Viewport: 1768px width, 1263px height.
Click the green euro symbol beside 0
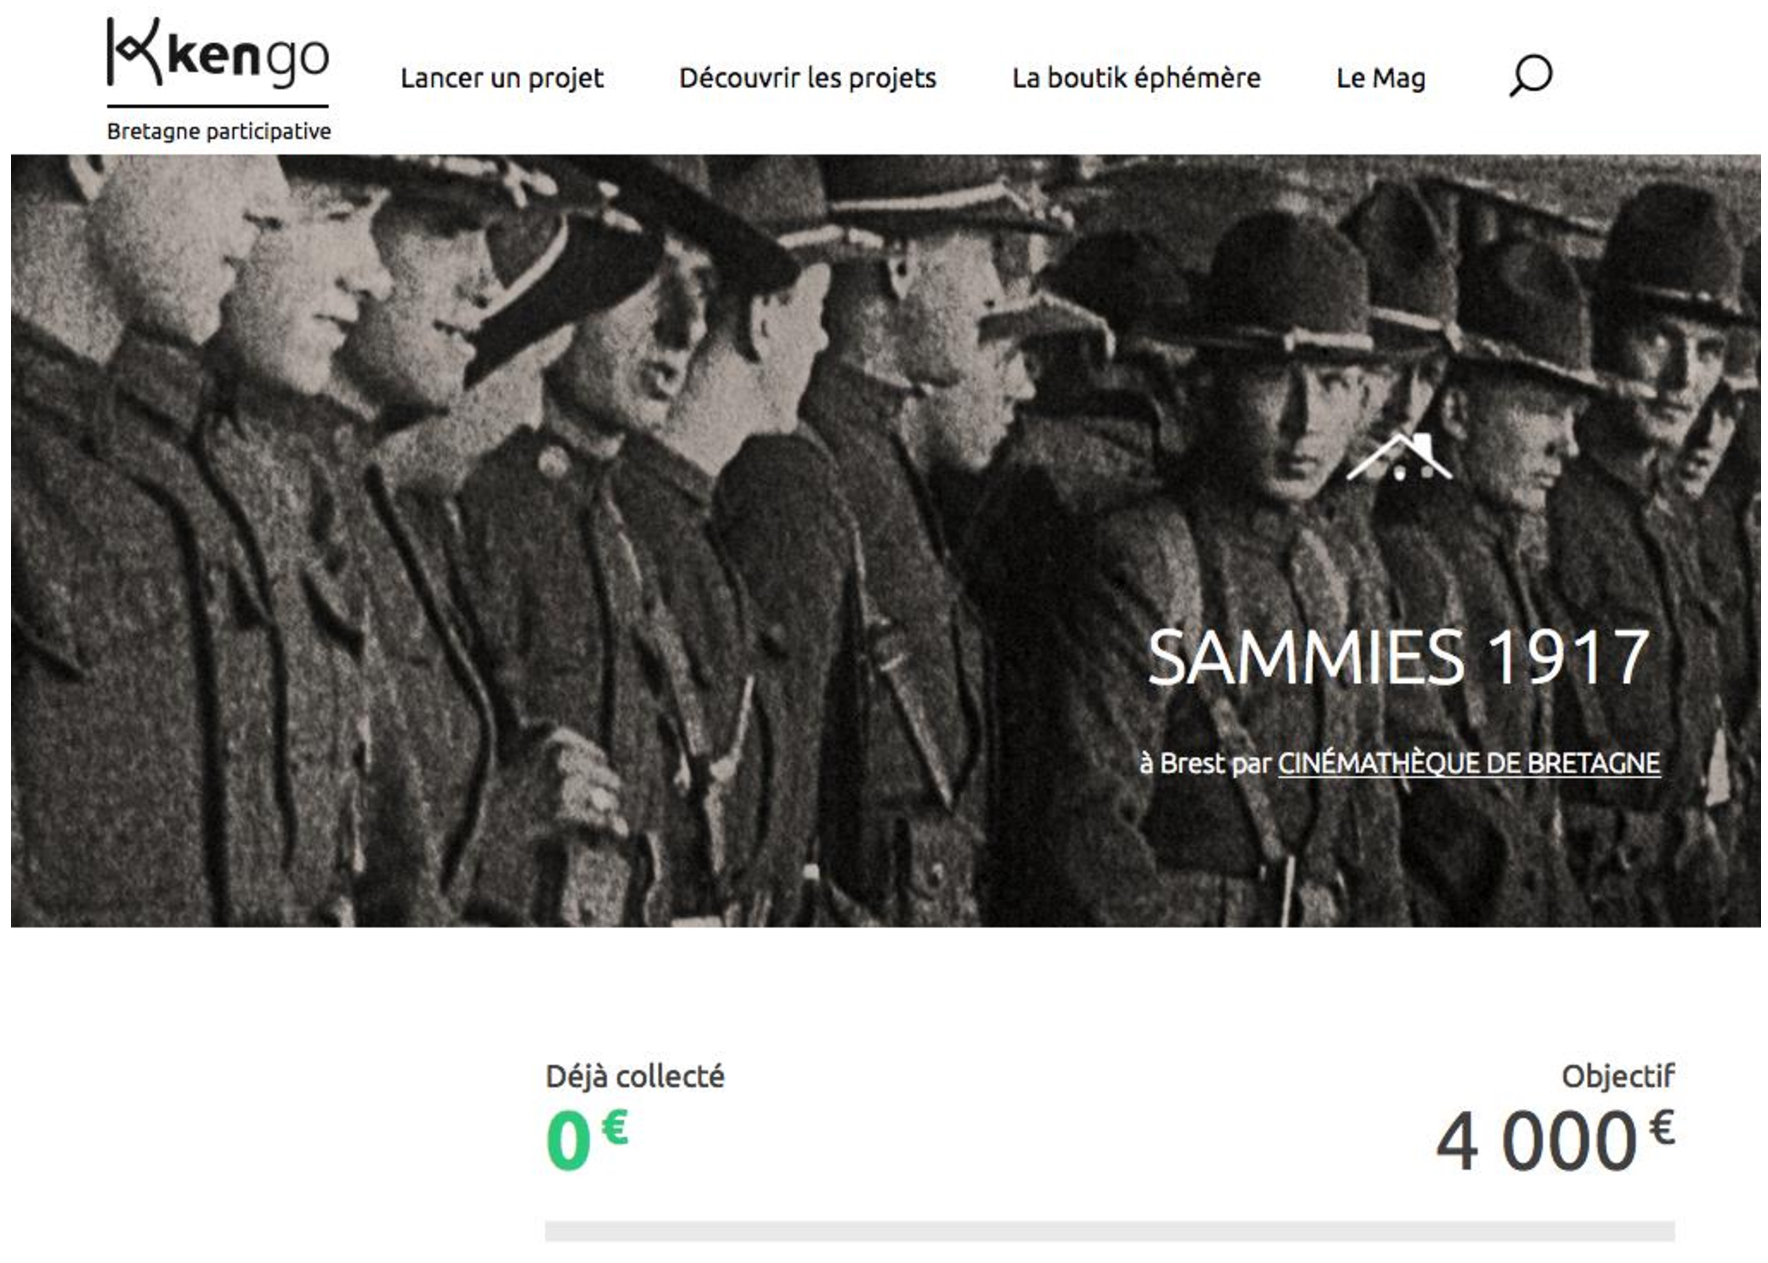pos(614,1127)
